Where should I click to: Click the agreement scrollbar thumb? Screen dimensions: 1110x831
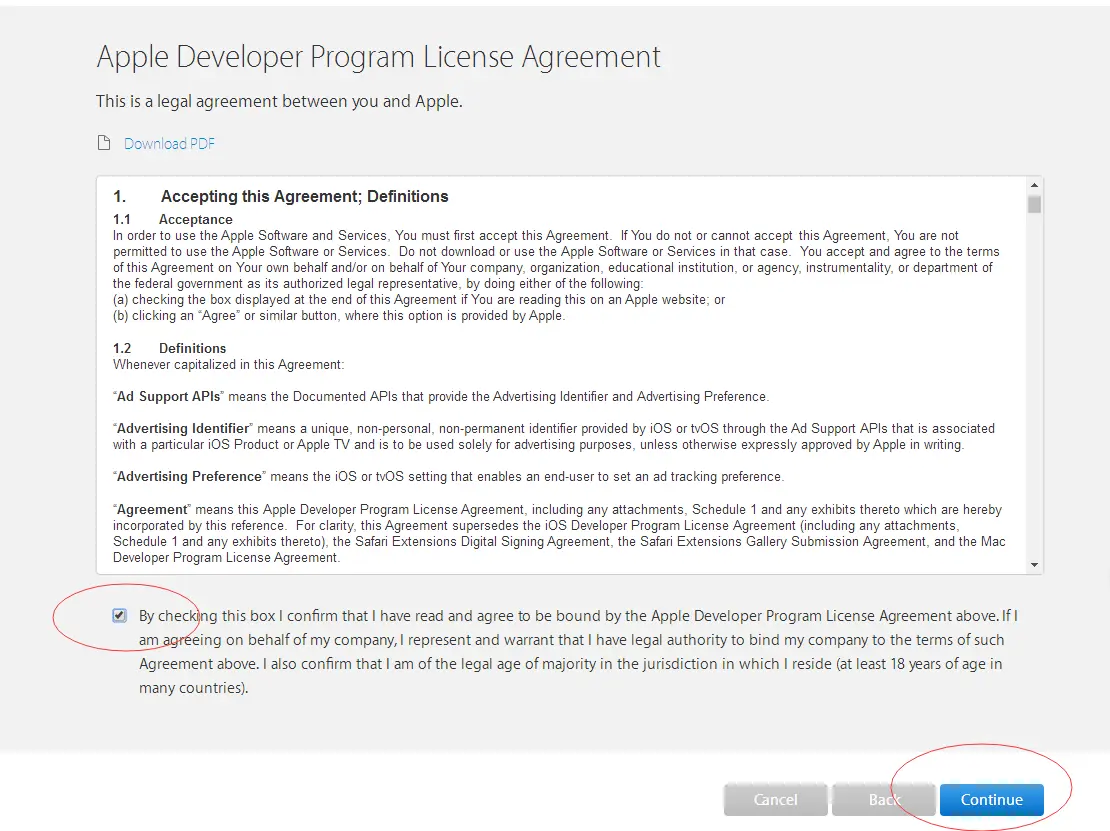[x=1034, y=205]
